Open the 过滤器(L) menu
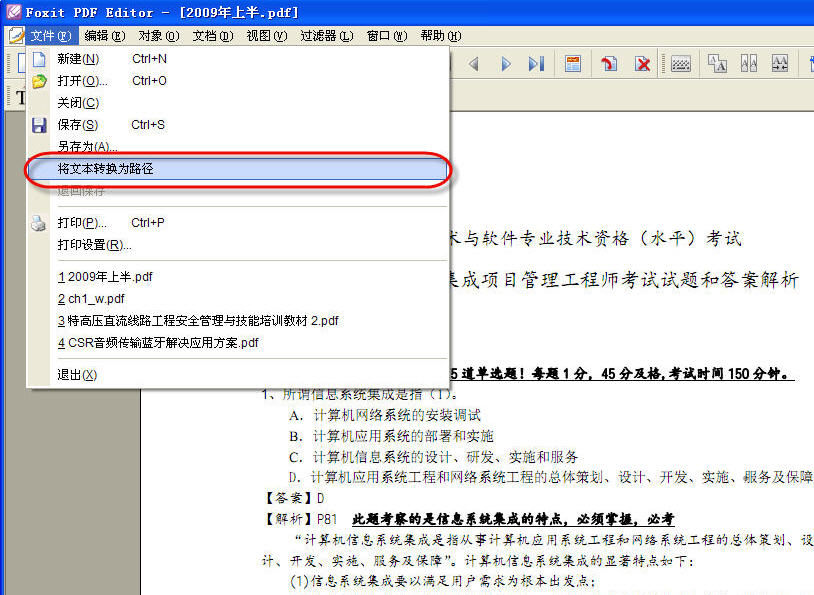This screenshot has height=595, width=814. (327, 36)
